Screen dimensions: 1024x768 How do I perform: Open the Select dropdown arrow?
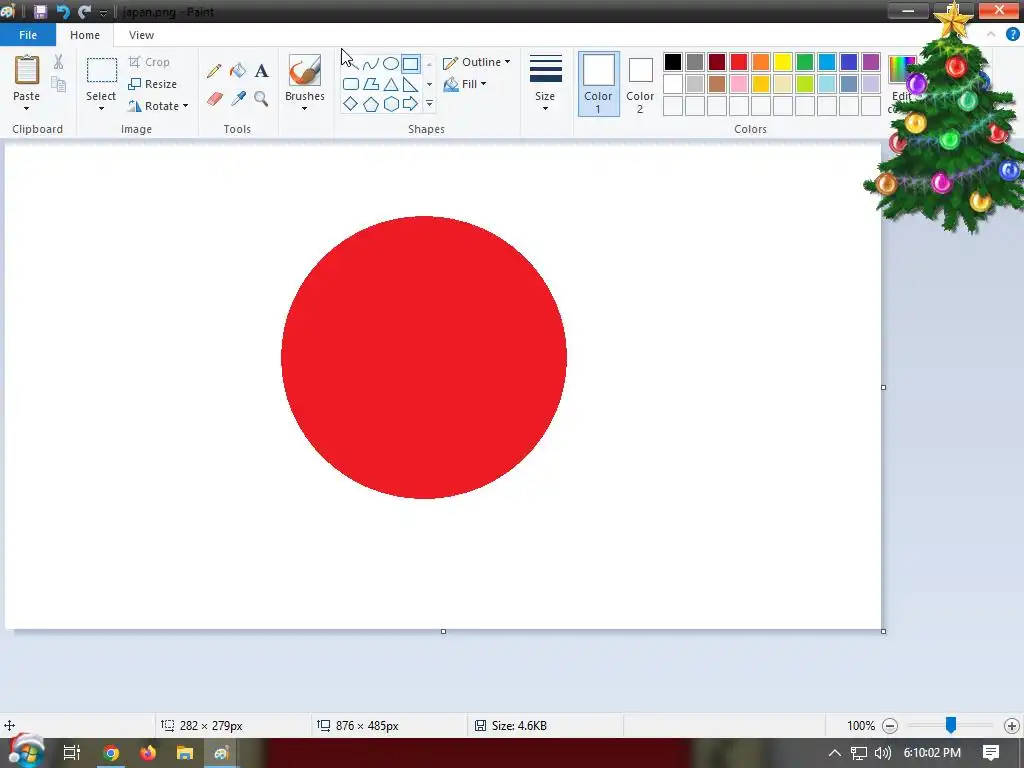point(101,108)
